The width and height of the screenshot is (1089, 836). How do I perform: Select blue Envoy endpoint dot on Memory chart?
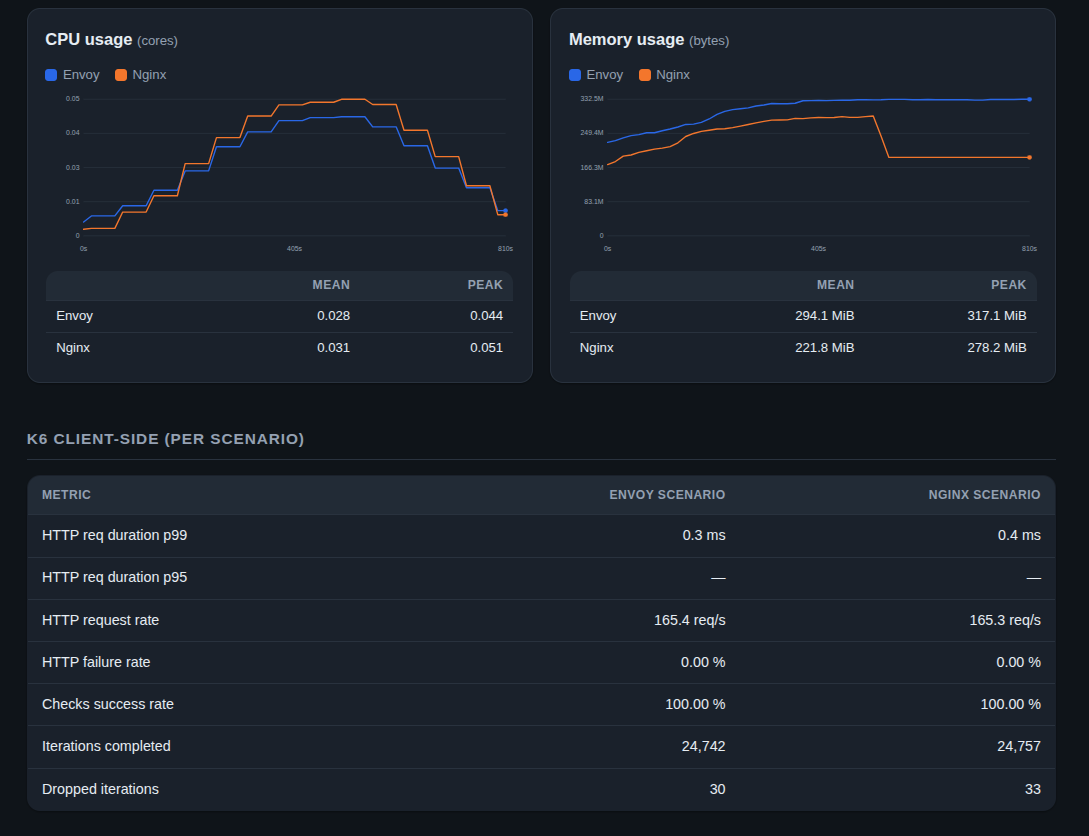click(1029, 99)
